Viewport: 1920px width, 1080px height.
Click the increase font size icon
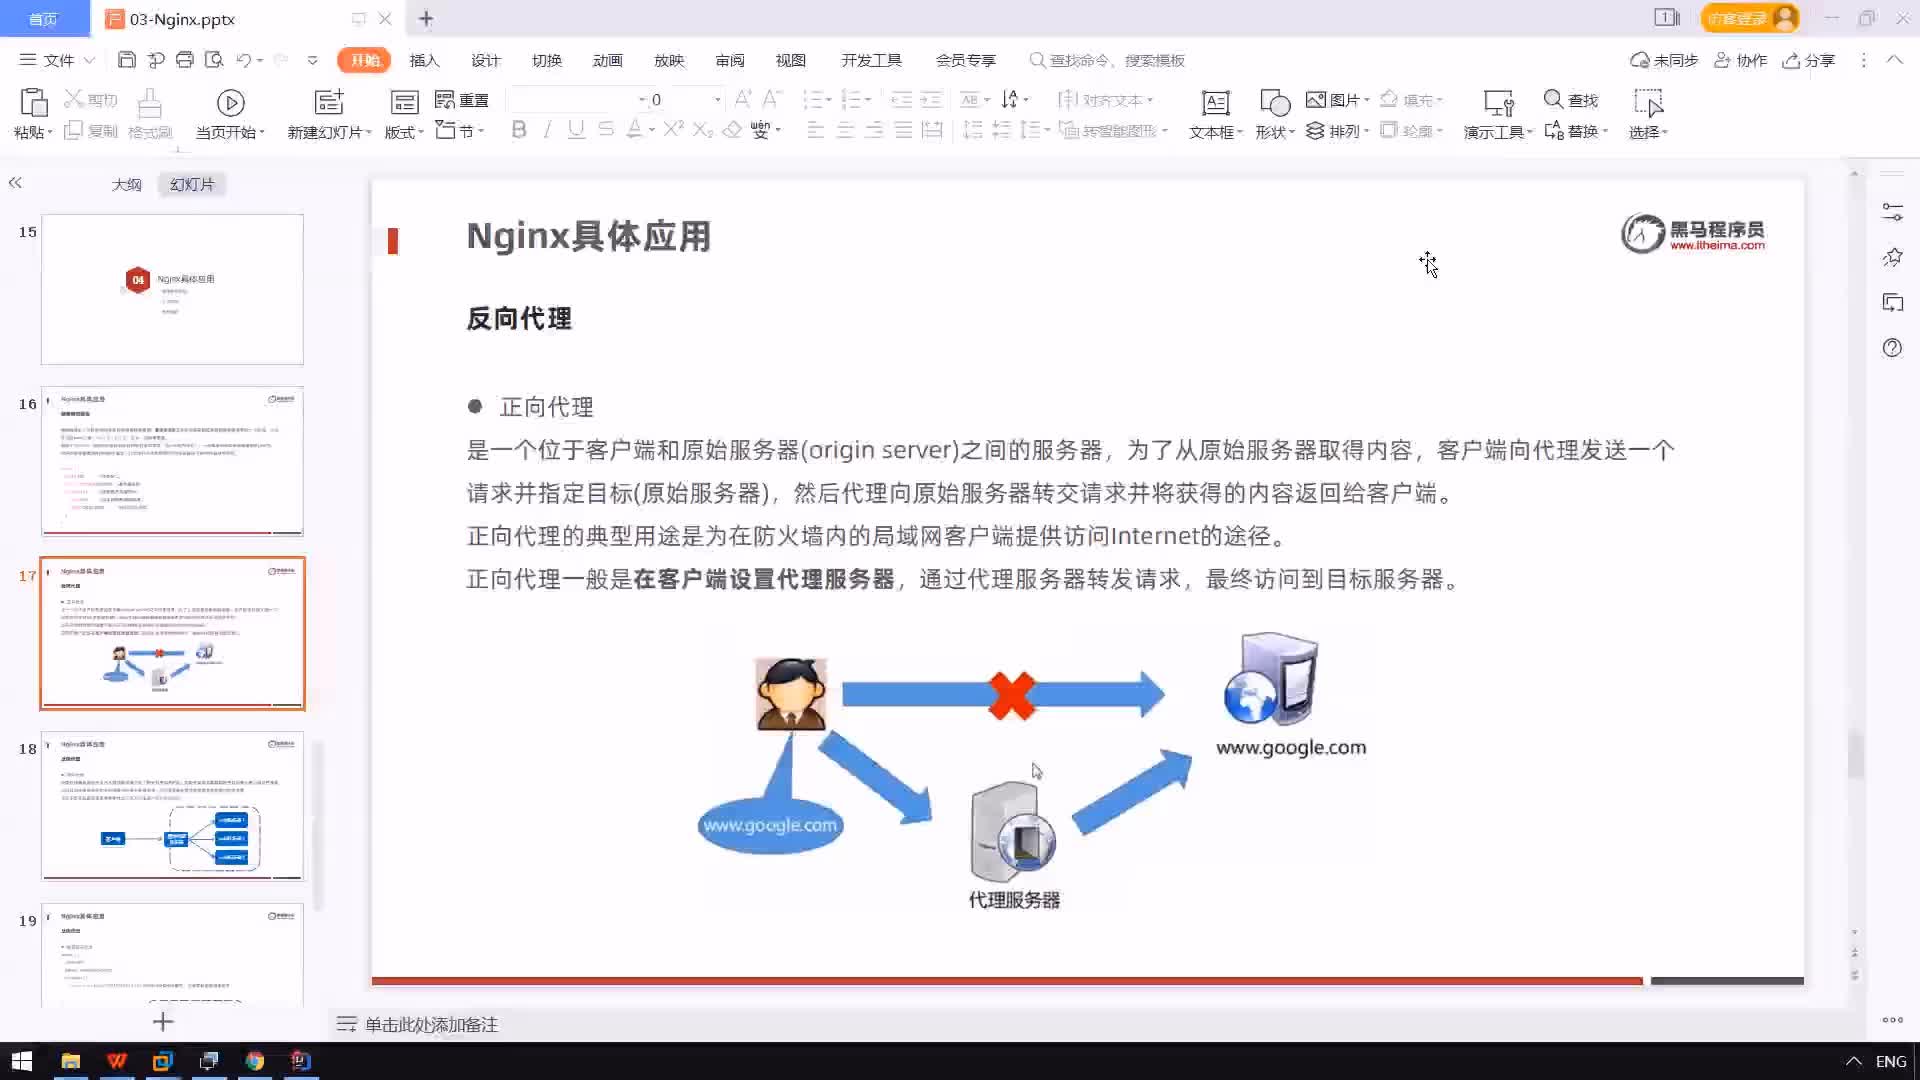(743, 99)
